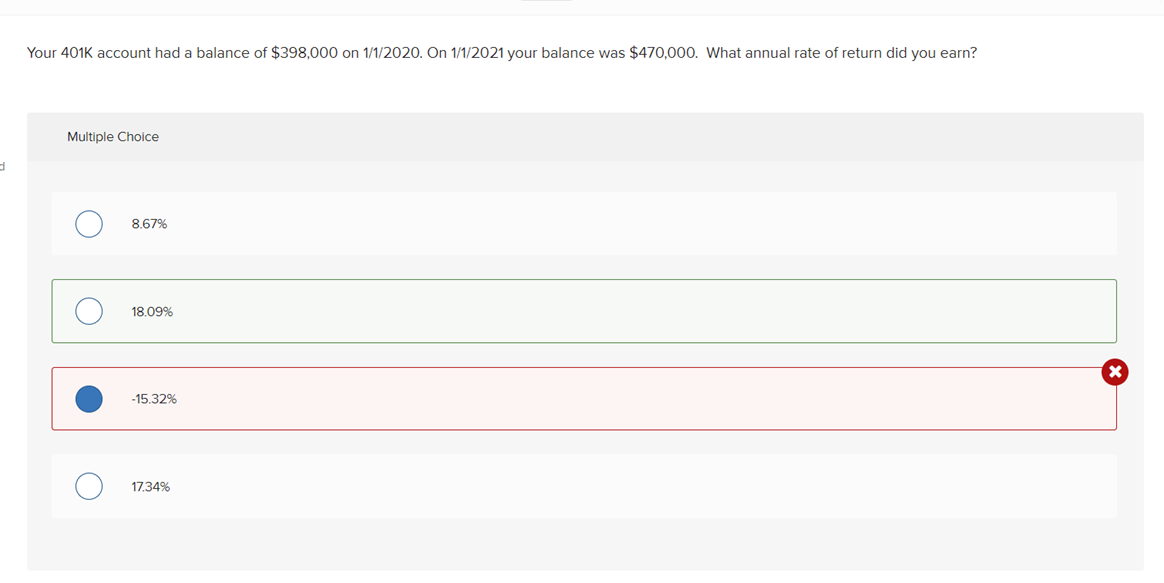Select the radio button beside 8.67%
This screenshot has height=583, width=1164.
coord(88,224)
